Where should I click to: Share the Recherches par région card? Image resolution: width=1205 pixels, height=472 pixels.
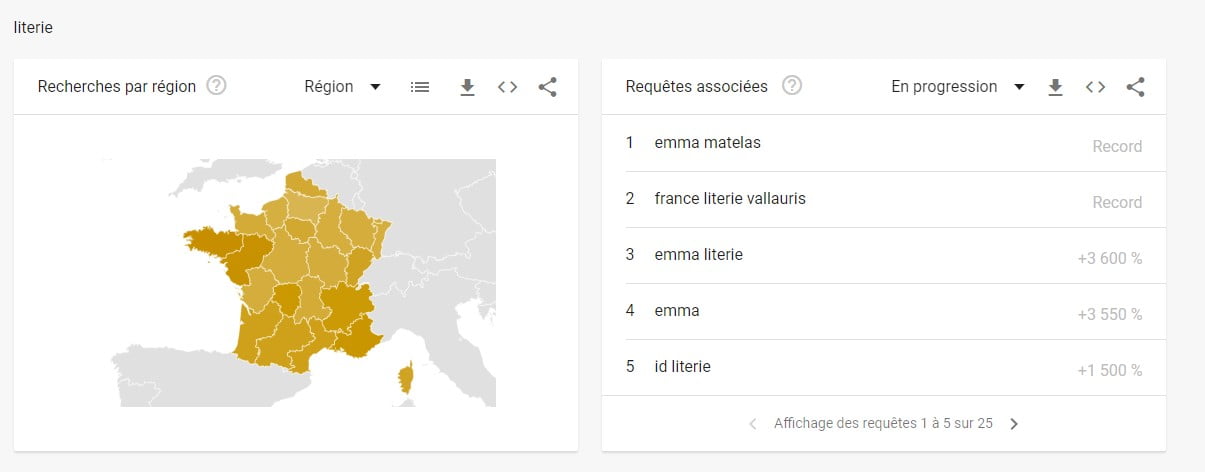pos(547,87)
